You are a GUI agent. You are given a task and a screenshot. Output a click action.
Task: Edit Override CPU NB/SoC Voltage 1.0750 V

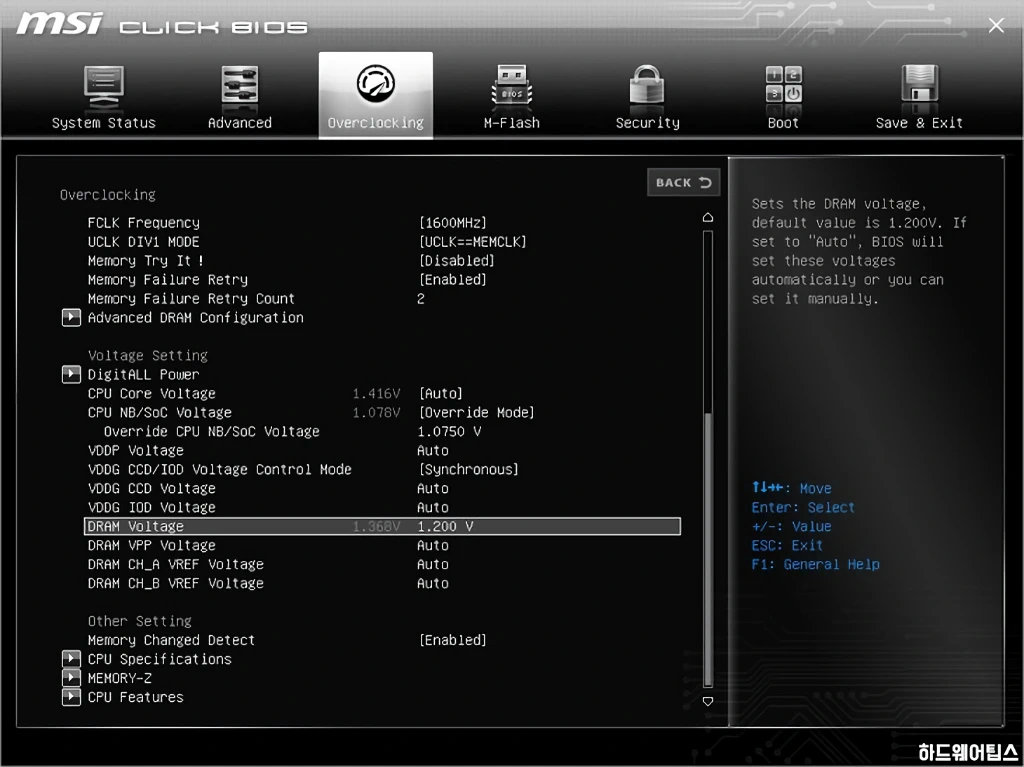[449, 431]
